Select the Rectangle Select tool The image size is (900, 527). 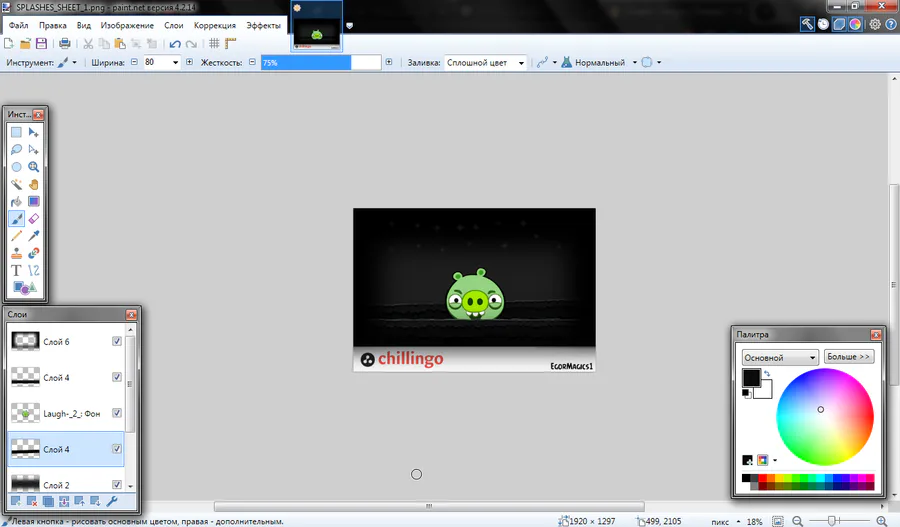16,132
